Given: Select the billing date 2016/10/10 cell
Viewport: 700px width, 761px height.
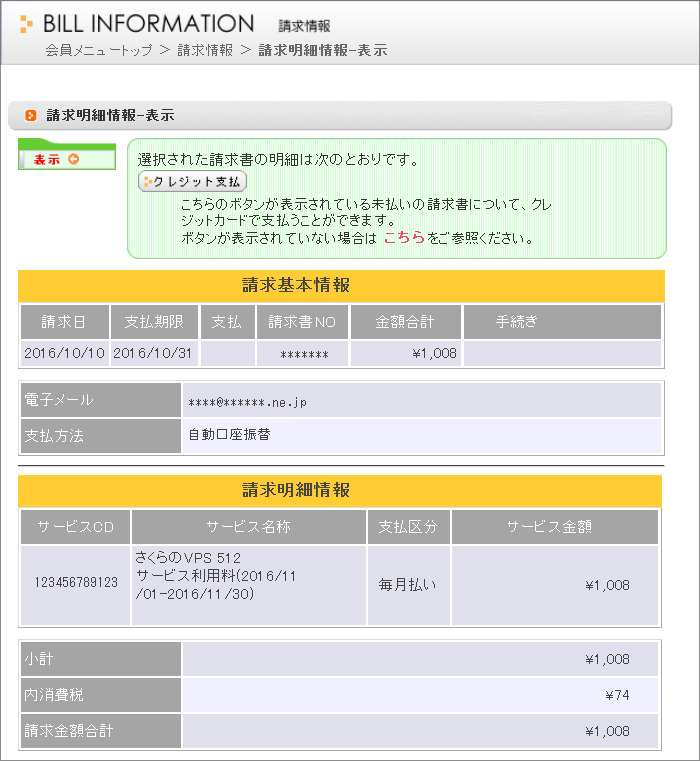Looking at the screenshot, I should click(64, 353).
